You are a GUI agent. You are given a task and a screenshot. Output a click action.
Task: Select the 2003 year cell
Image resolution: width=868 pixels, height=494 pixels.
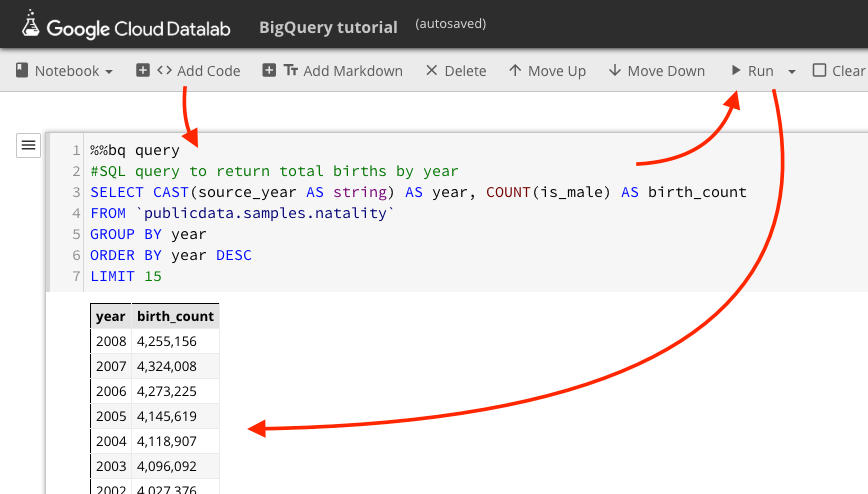pyautogui.click(x=111, y=466)
